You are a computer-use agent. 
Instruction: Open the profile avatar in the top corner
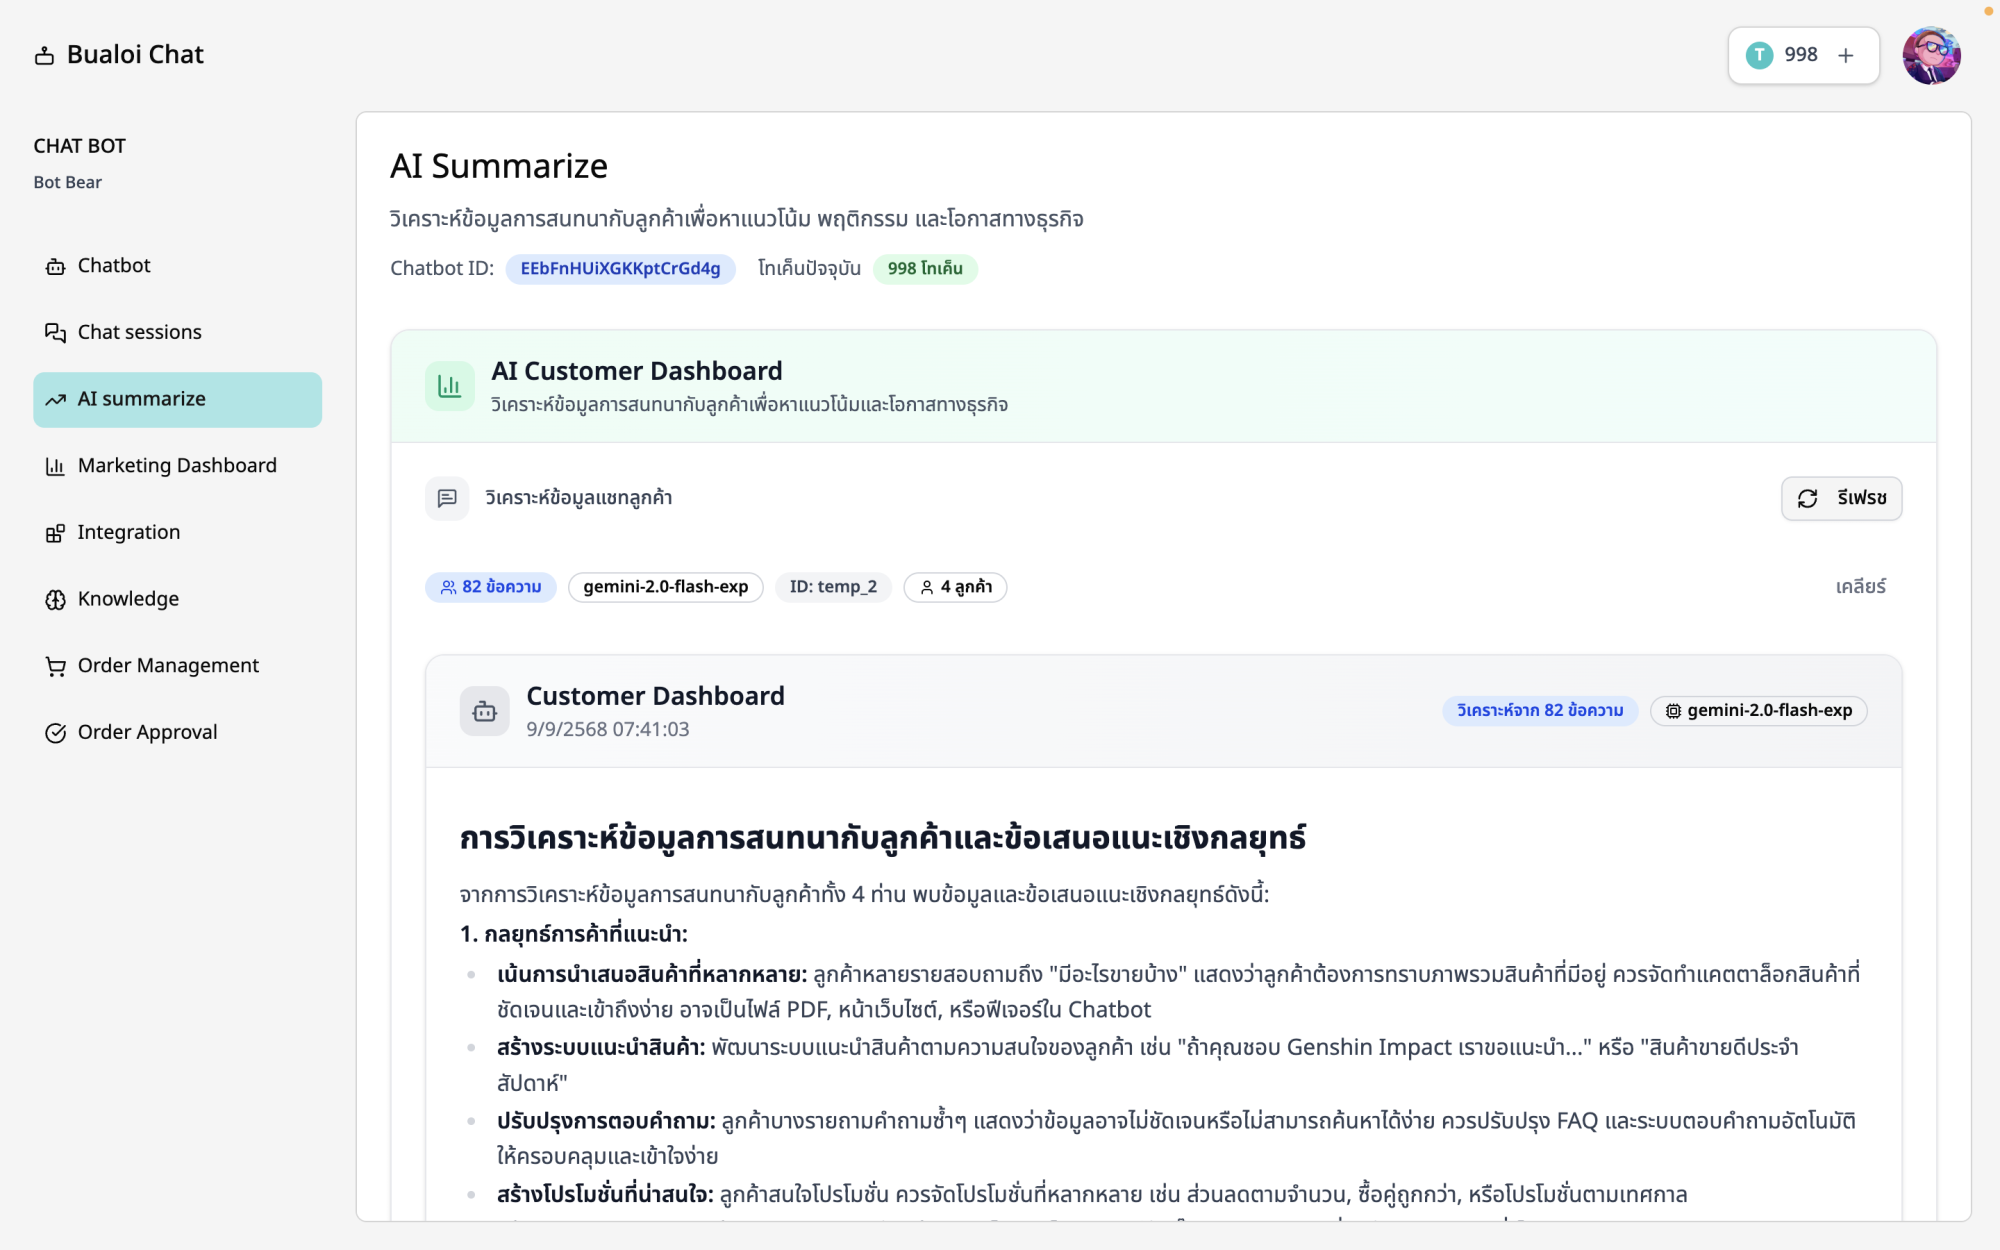(x=1932, y=55)
